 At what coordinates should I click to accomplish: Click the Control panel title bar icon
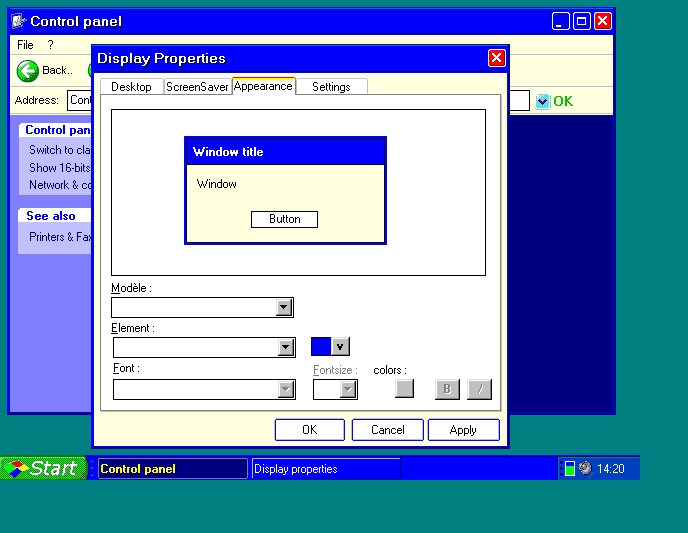tap(18, 21)
